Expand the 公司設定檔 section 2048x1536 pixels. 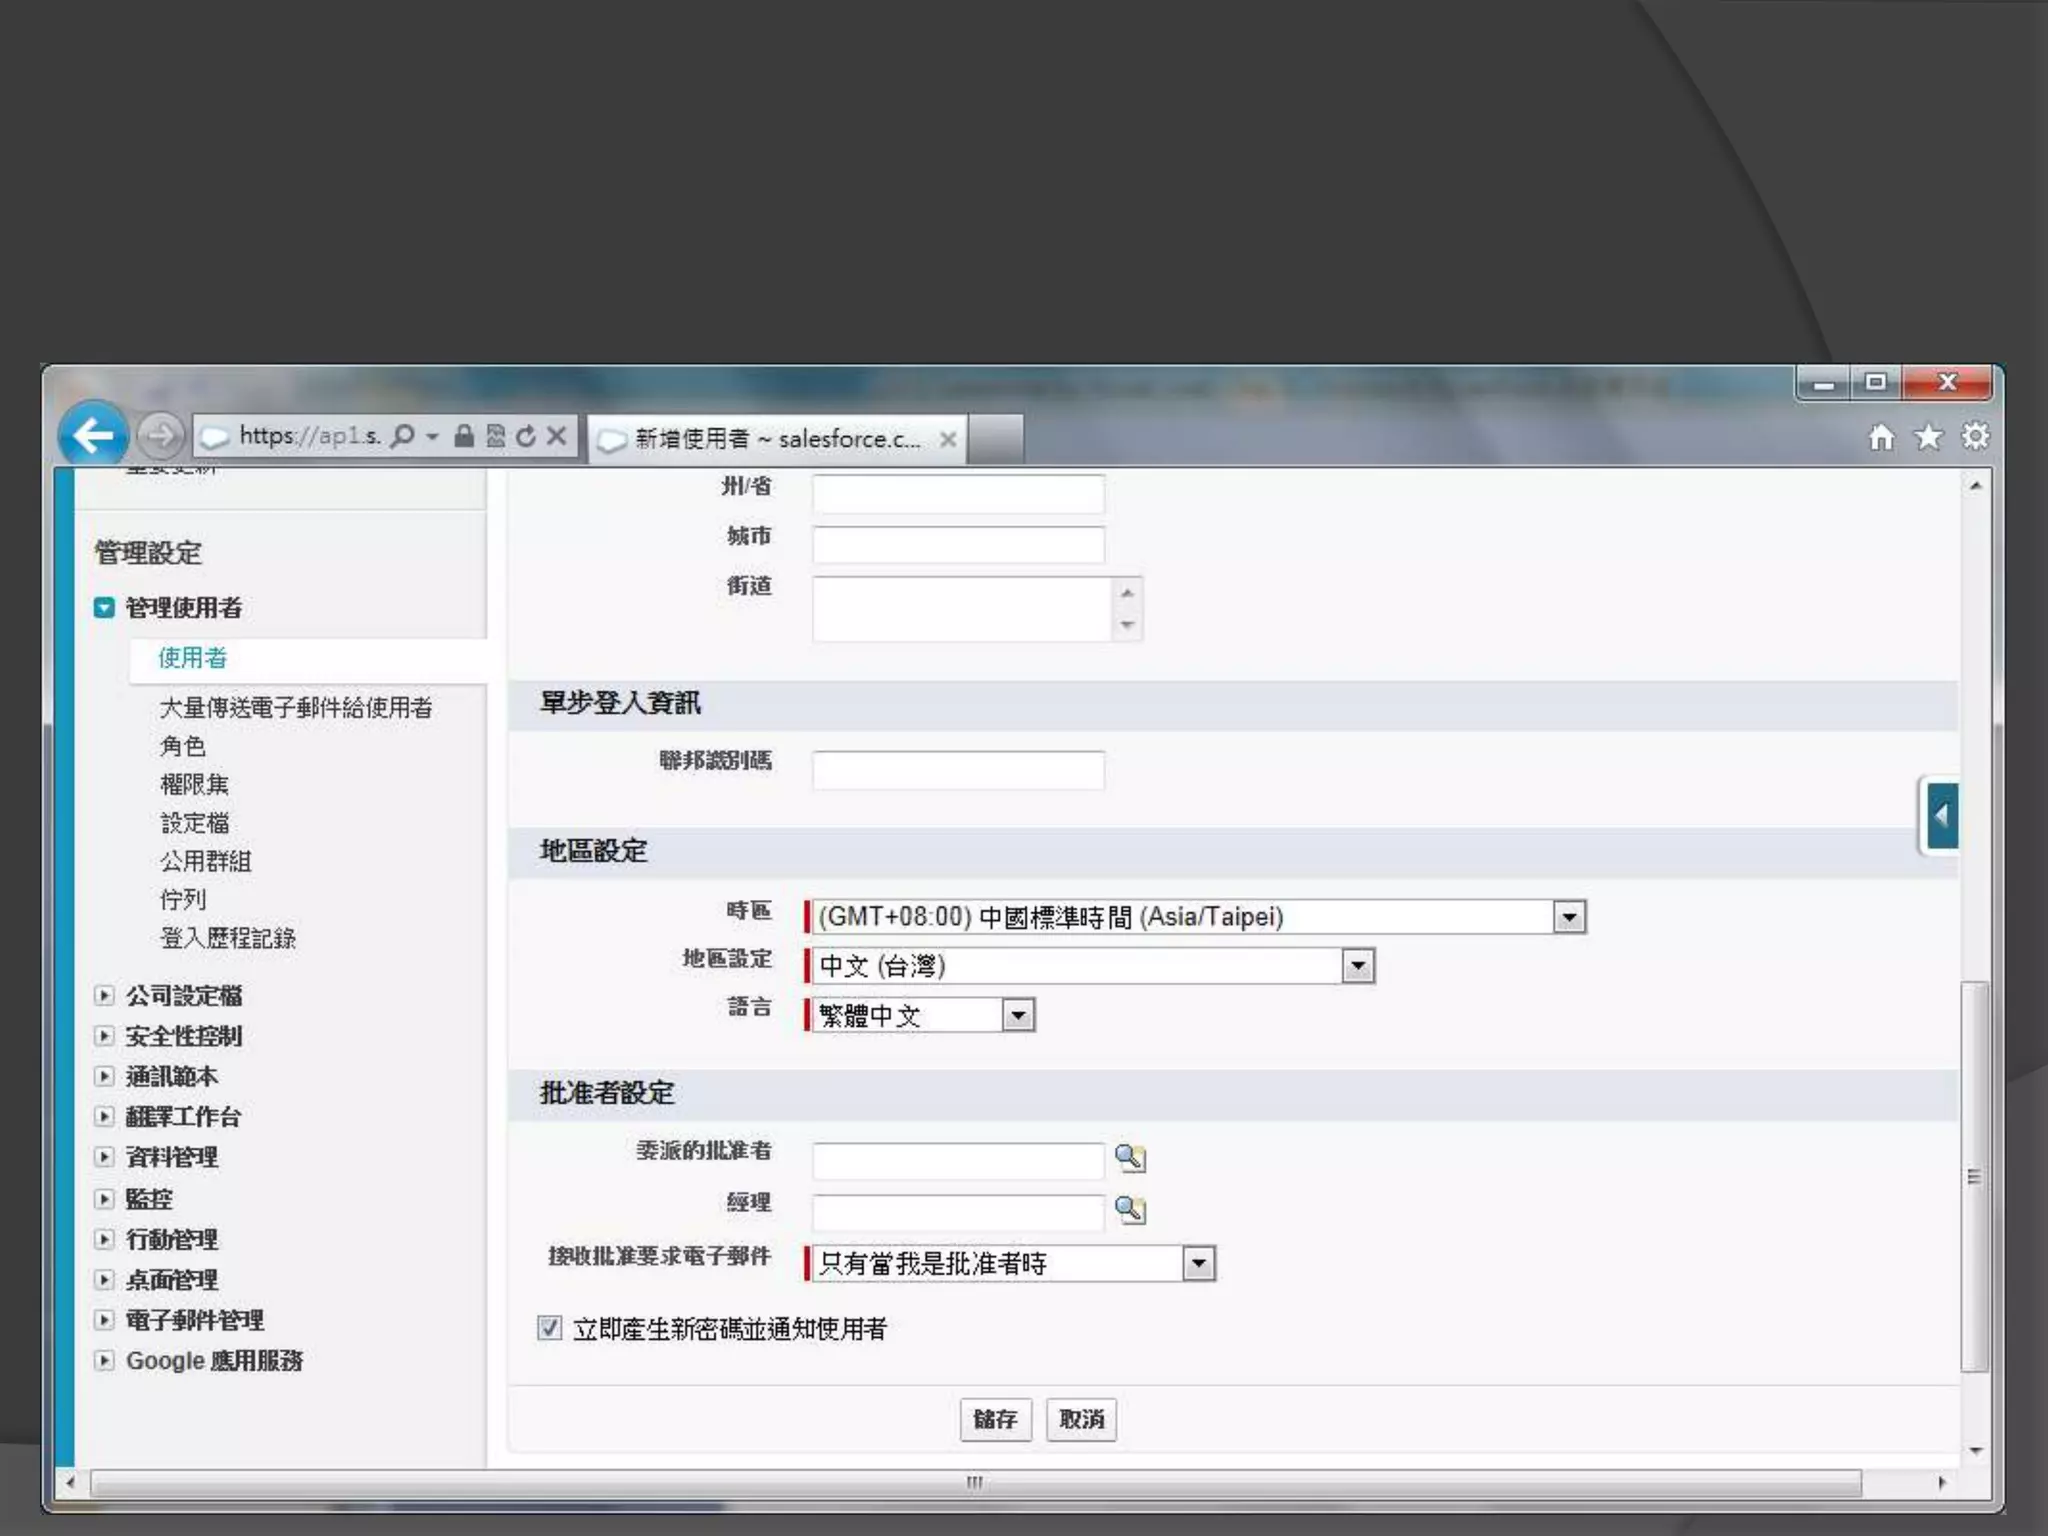(x=104, y=996)
